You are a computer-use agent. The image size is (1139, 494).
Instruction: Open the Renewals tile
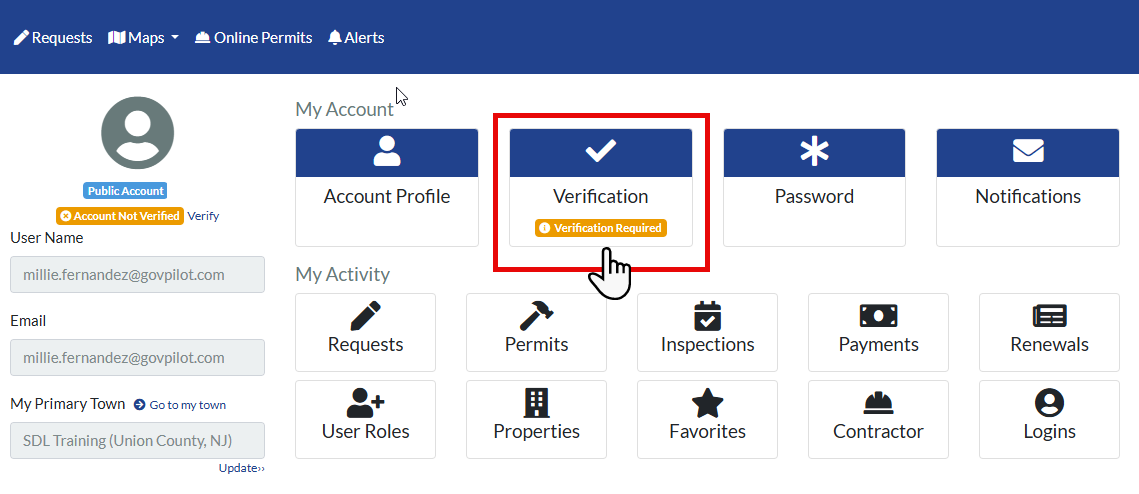click(x=1049, y=332)
